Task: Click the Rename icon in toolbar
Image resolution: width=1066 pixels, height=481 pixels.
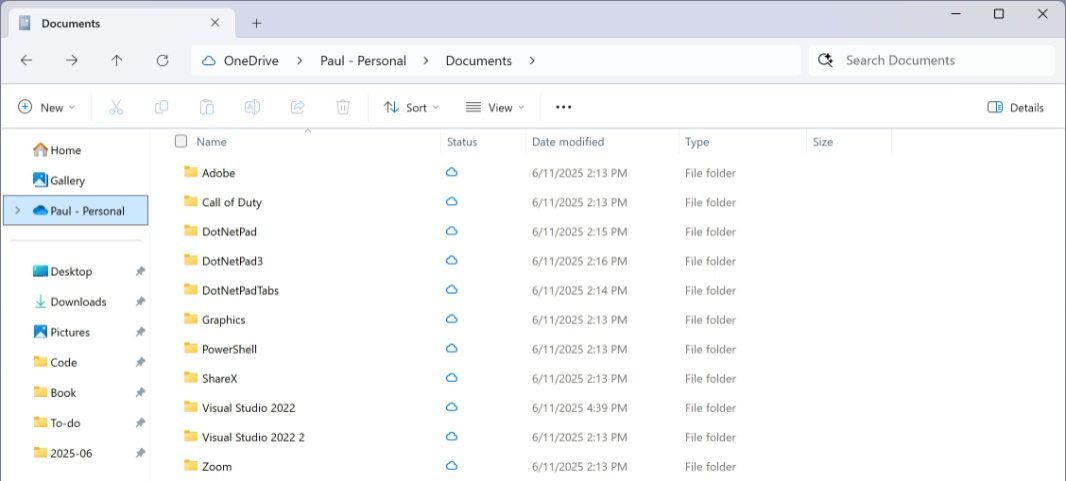Action: 252,107
